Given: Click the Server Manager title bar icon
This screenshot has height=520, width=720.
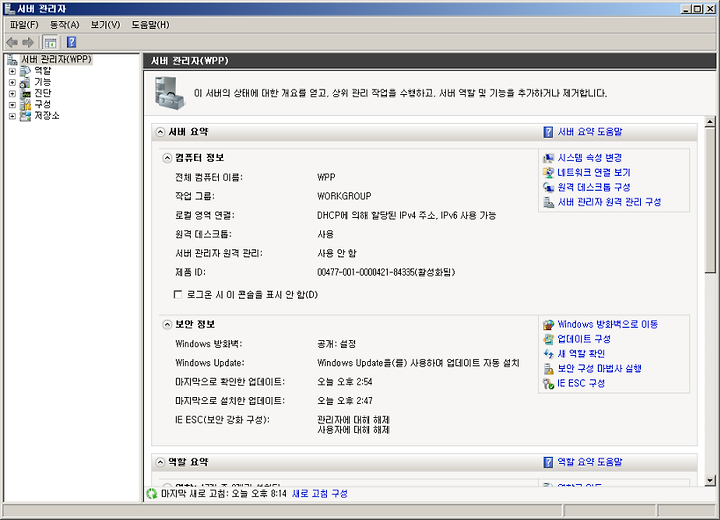Looking at the screenshot, I should pyautogui.click(x=9, y=8).
